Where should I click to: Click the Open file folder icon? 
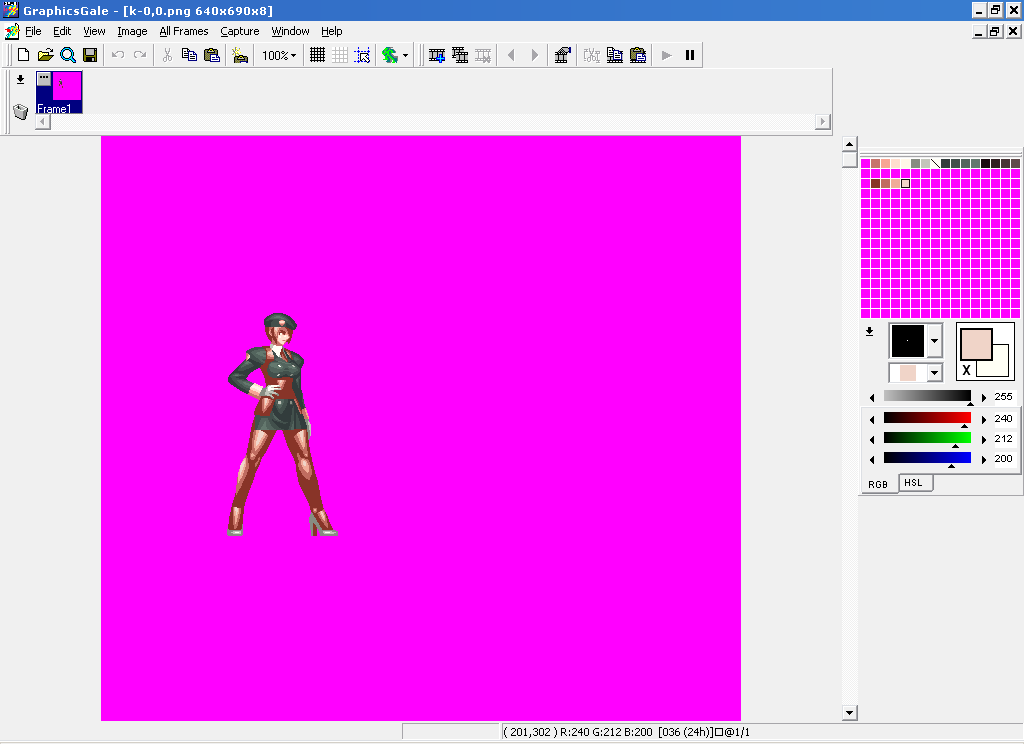click(x=45, y=55)
